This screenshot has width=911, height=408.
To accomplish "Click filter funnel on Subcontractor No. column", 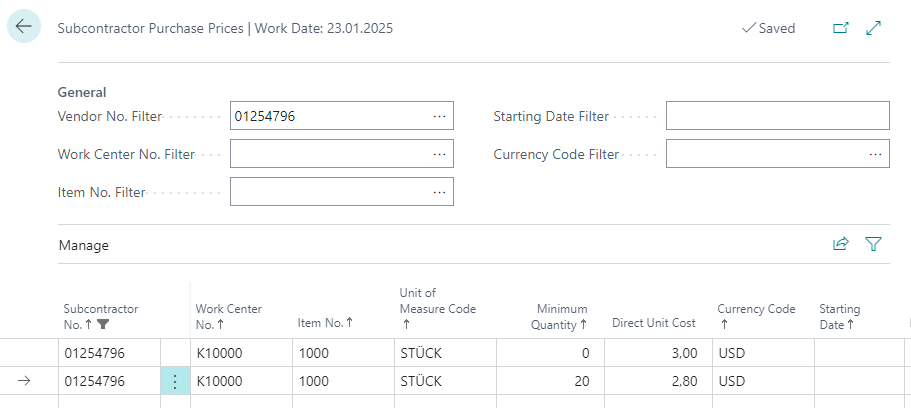I will [x=103, y=324].
